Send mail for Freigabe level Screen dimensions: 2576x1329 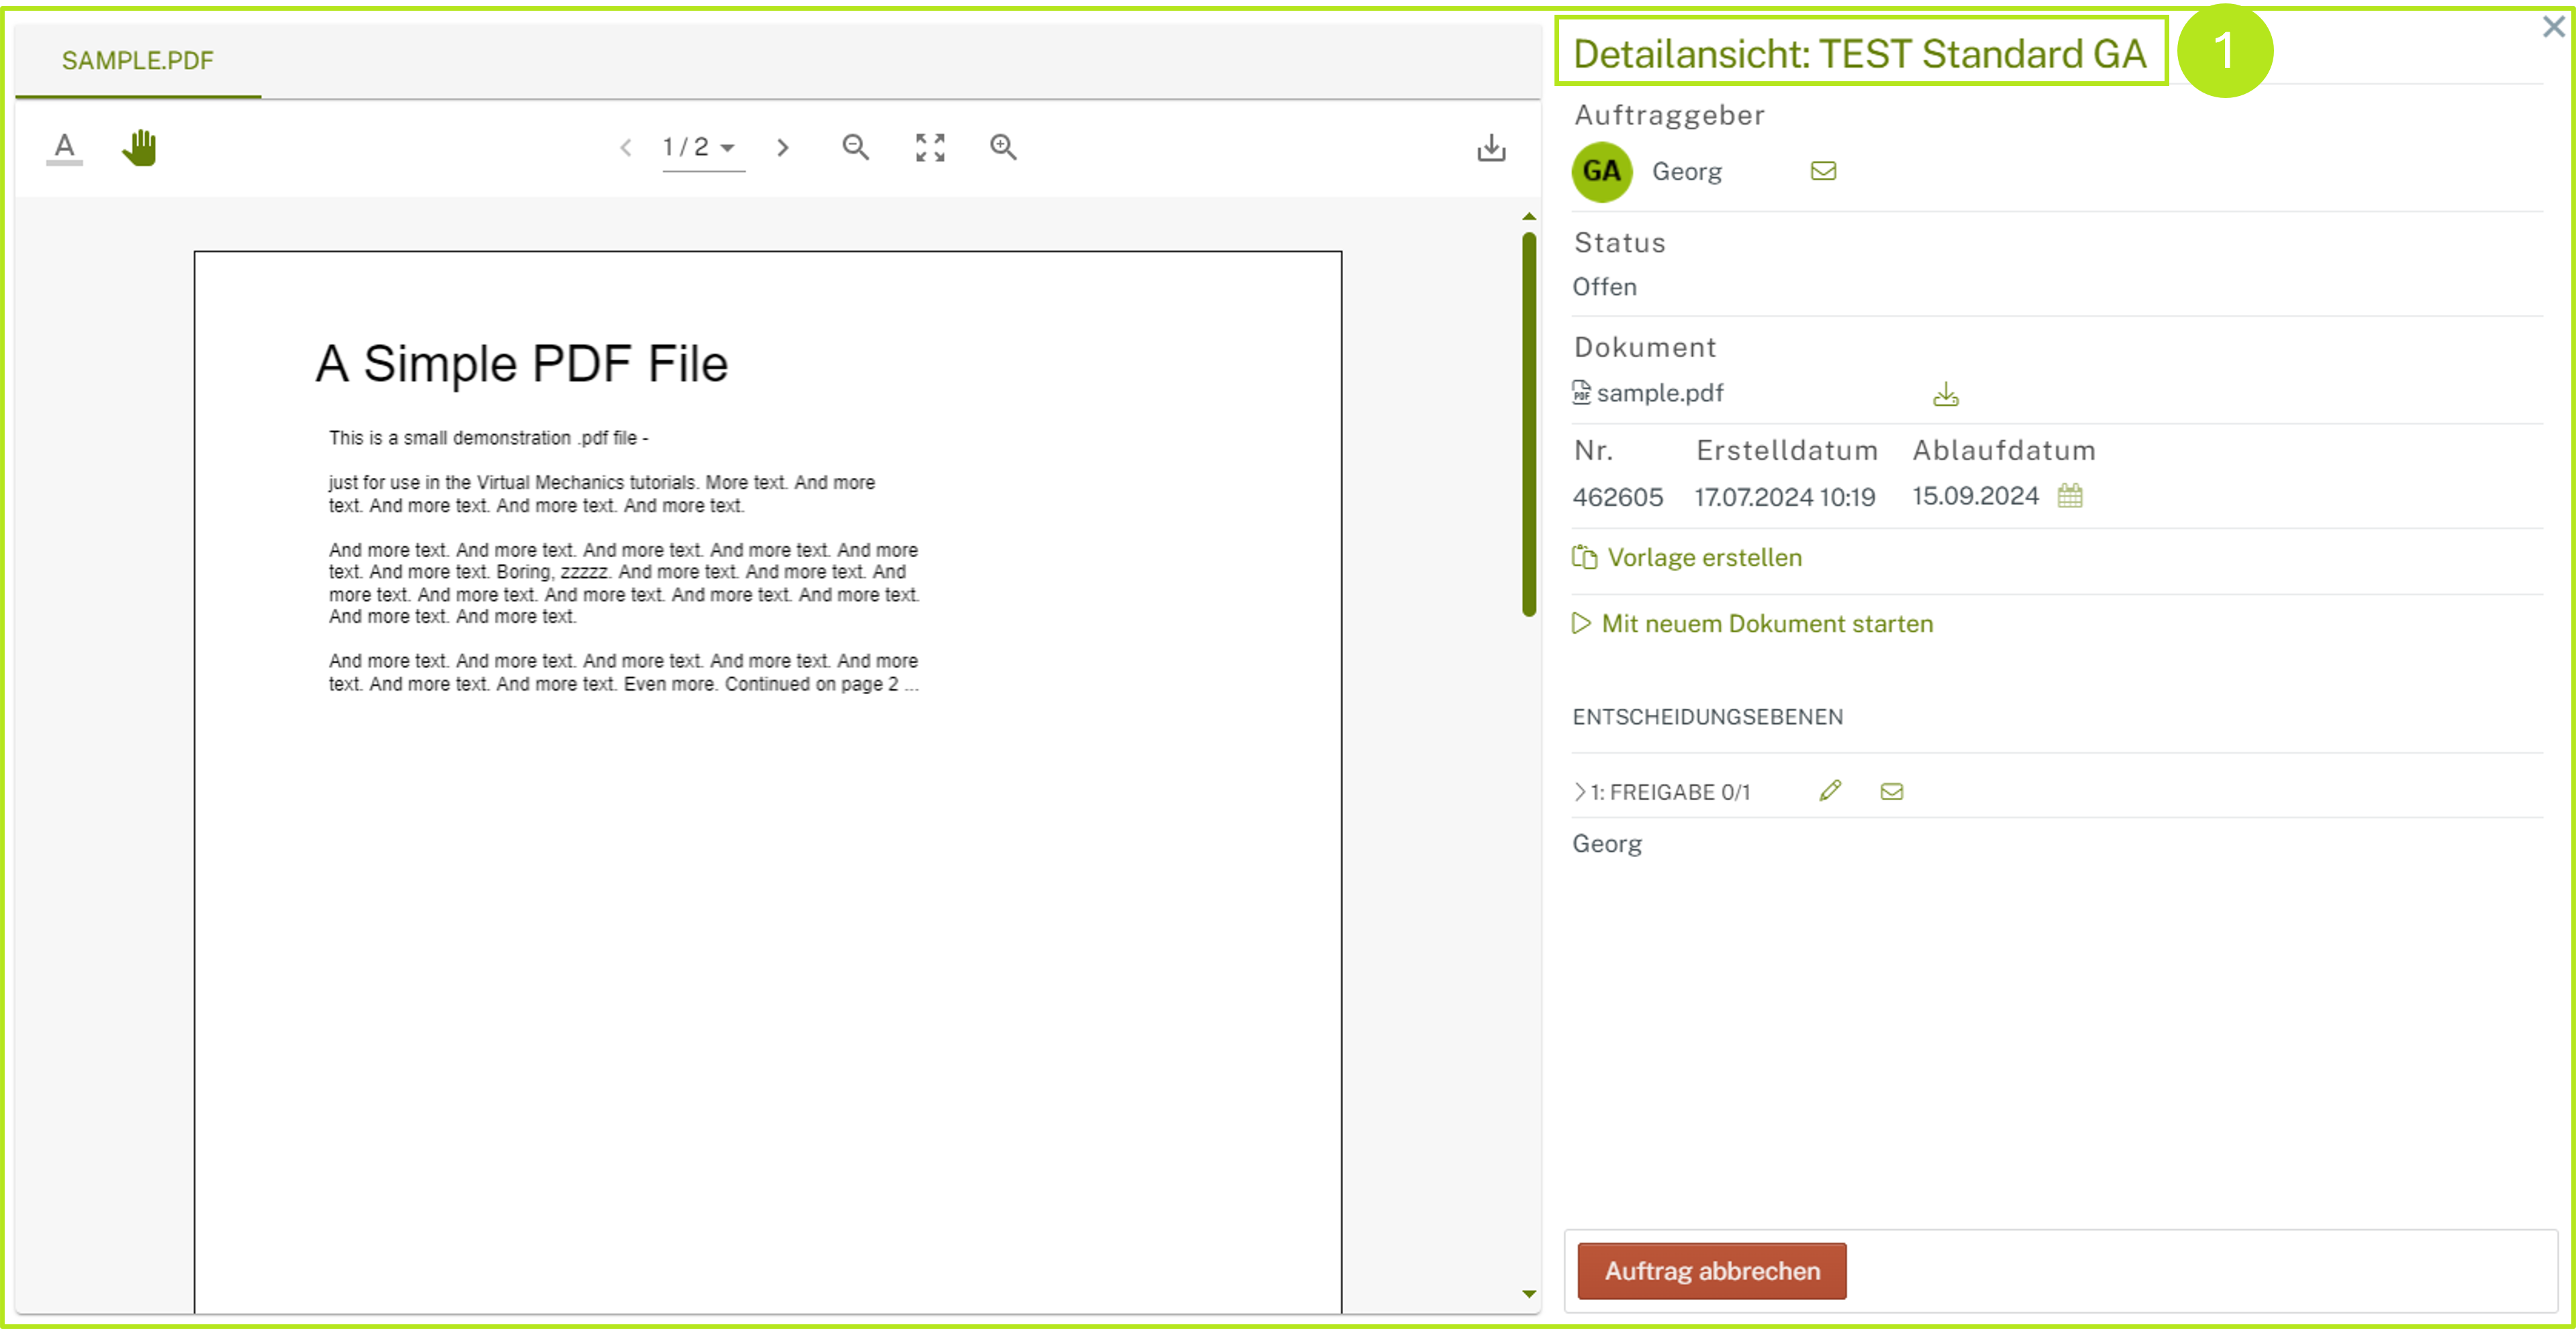pyautogui.click(x=1891, y=791)
